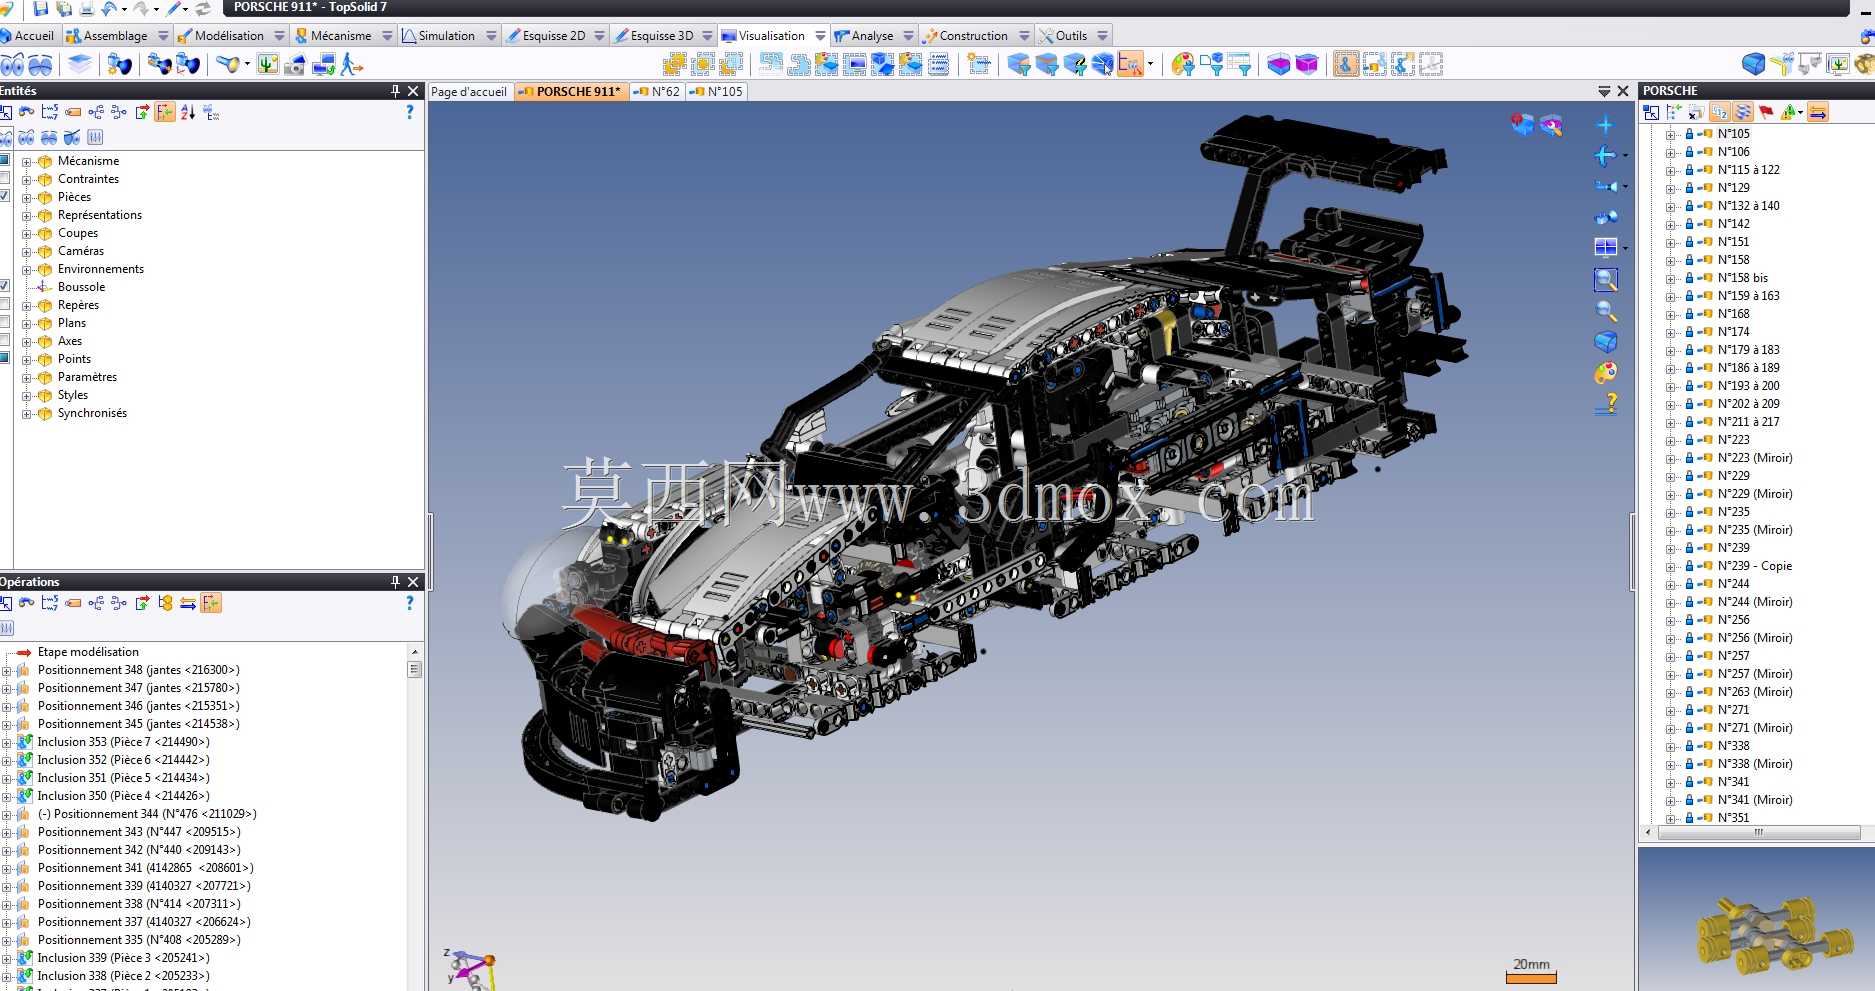Toggle the checkbox next to Contraintes
Viewport: 1875px width, 991px height.
[x=4, y=177]
